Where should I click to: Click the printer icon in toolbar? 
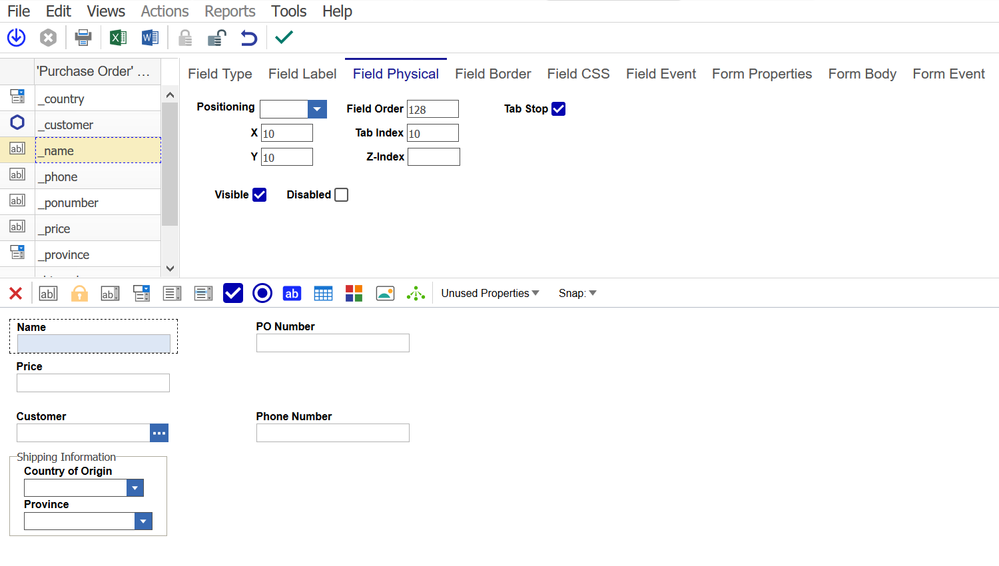pos(83,38)
